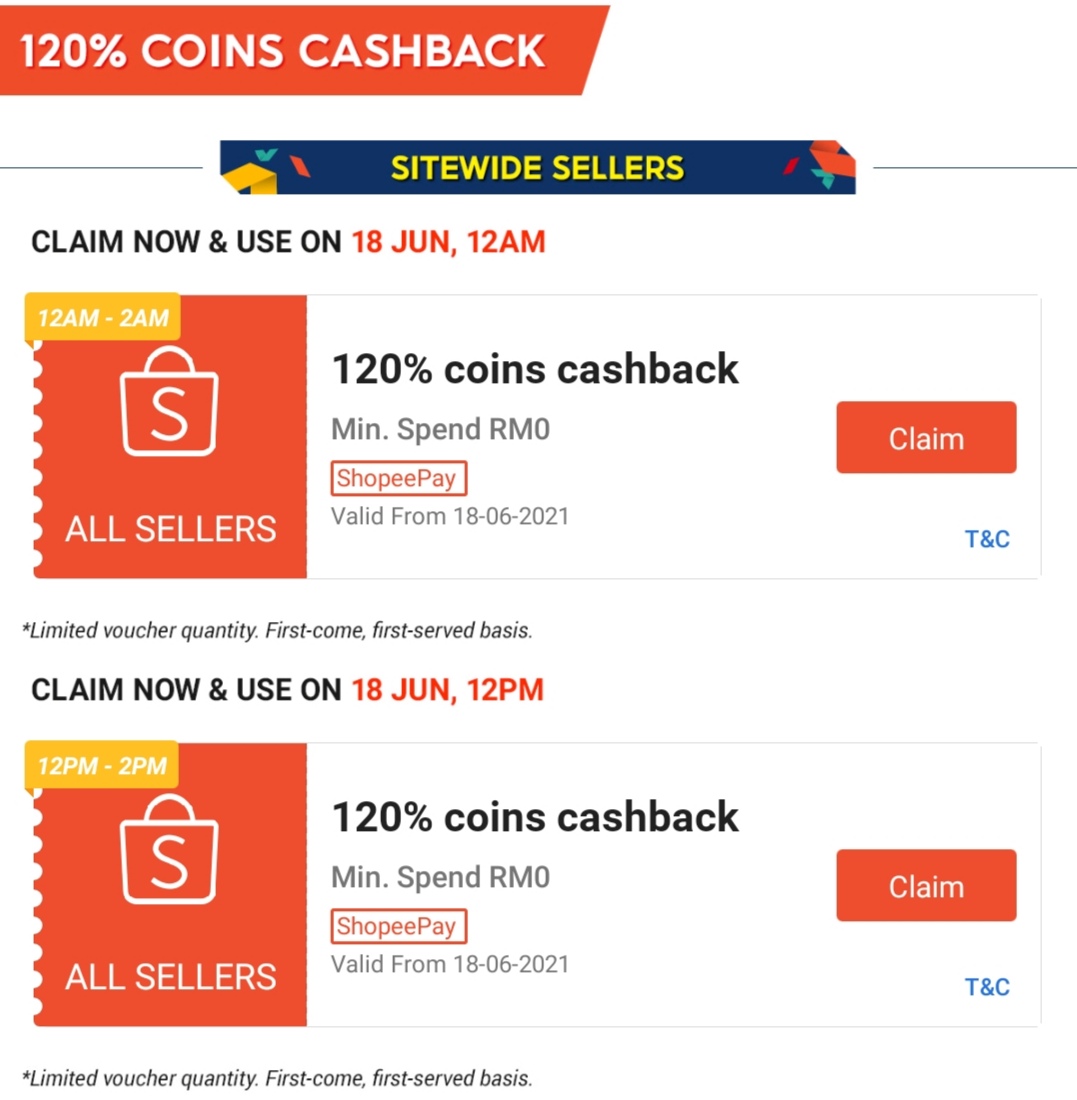Tap Valid From date on the 12PM voucher

click(x=450, y=964)
